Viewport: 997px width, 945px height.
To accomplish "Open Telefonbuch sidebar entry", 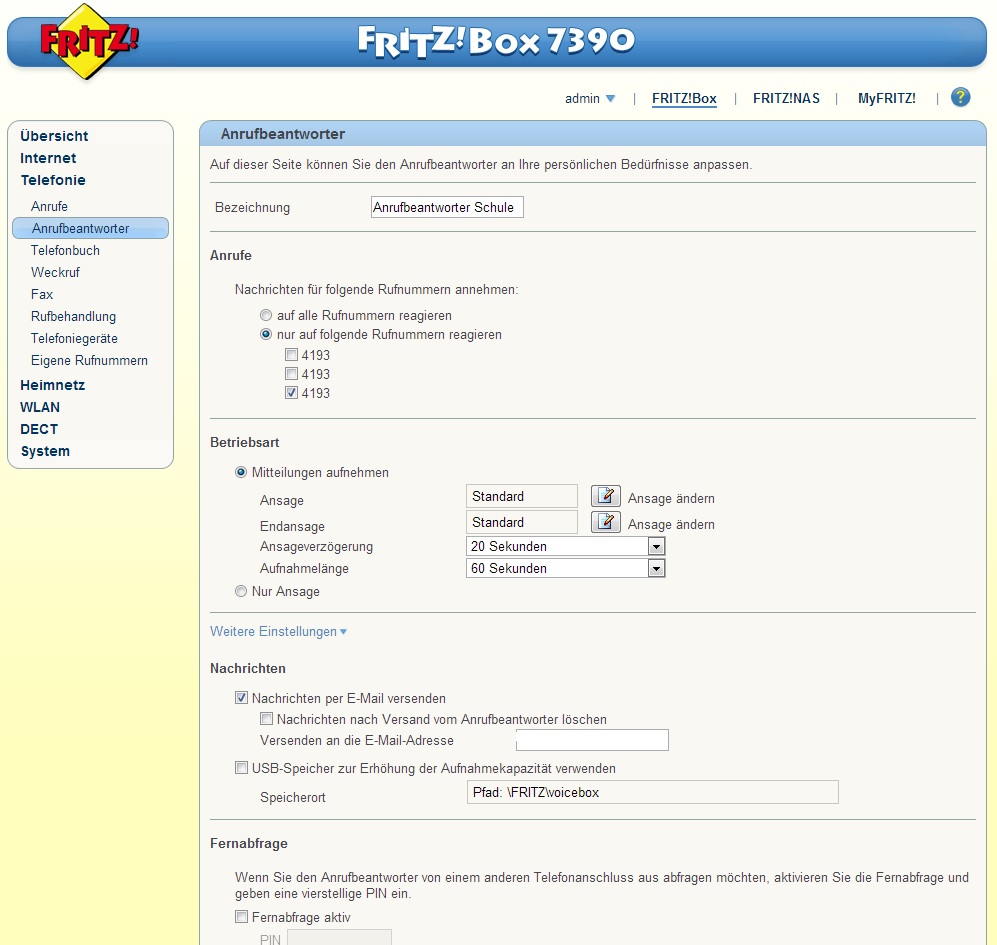I will 65,251.
